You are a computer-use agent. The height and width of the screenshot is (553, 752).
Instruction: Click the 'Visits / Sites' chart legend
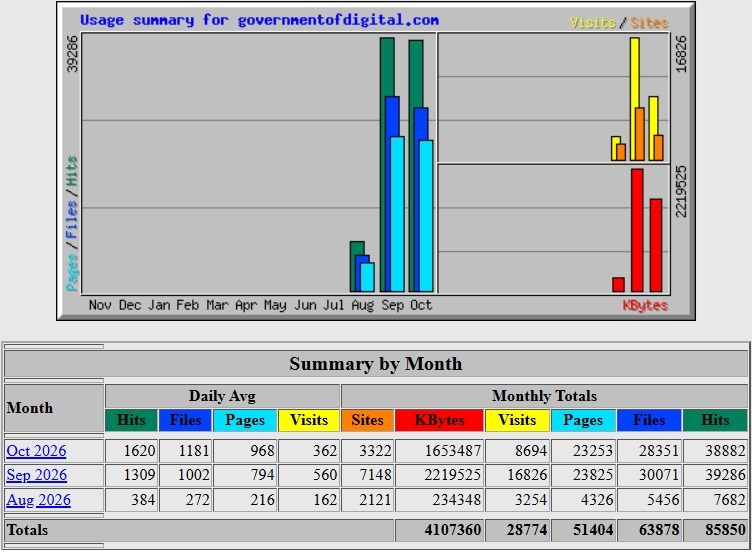coord(619,23)
